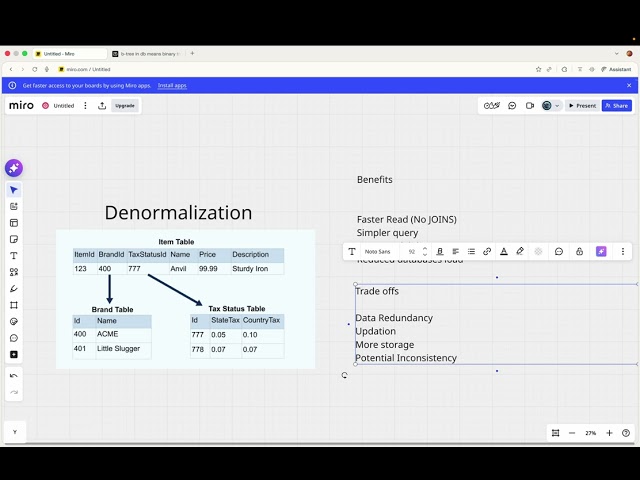Open text alignment options

[456, 251]
